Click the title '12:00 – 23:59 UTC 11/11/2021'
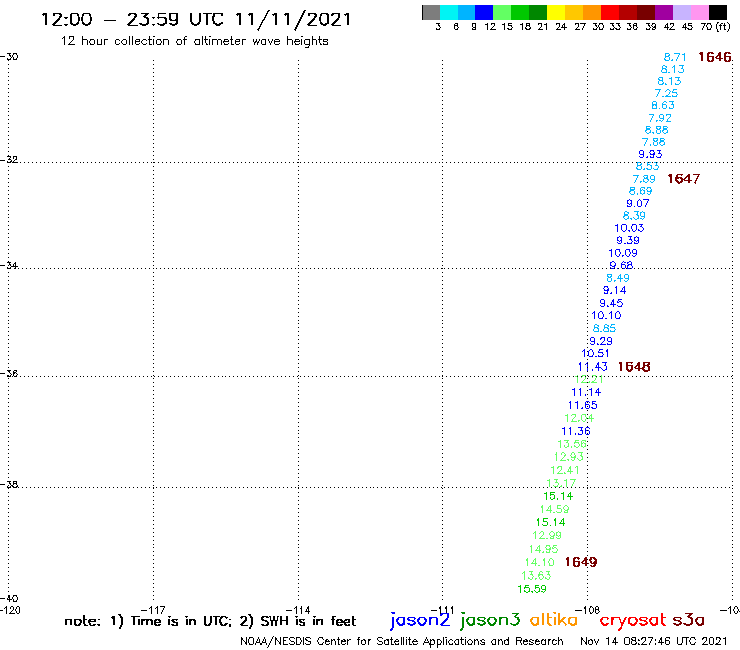The image size is (740, 650). pos(196,19)
